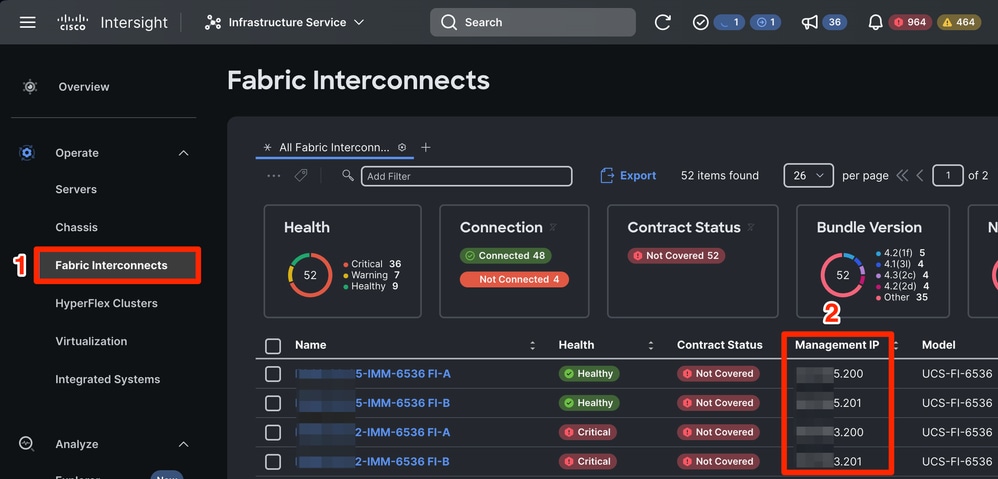
Task: Open Chassis in the sidebar
Action: 76,227
